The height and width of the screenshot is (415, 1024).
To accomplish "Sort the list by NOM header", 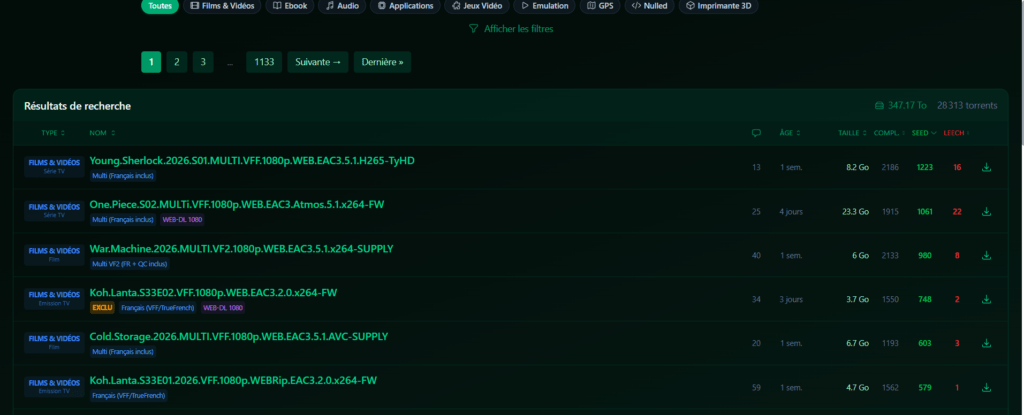I will point(102,132).
